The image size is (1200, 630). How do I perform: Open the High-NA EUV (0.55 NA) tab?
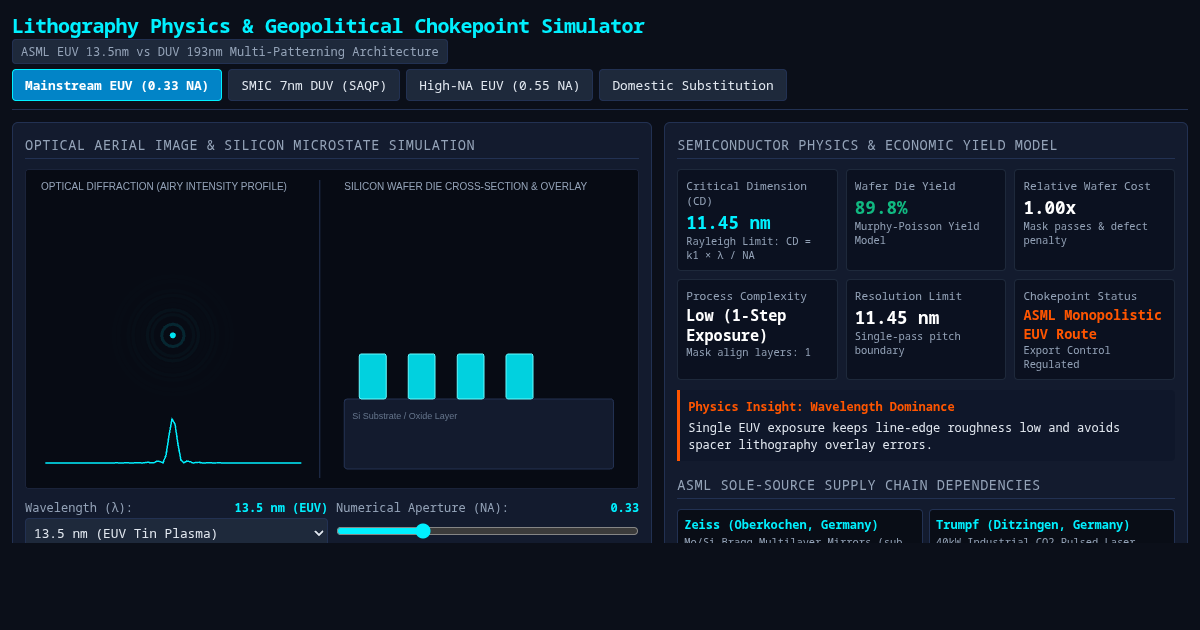point(499,85)
